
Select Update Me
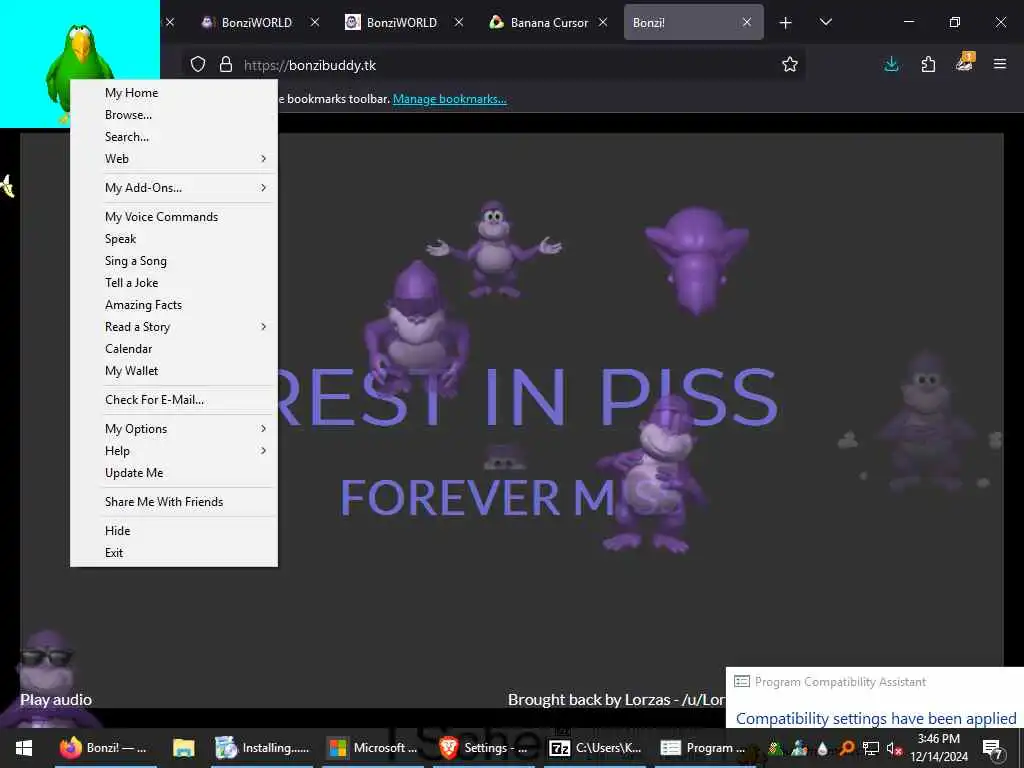pyautogui.click(x=174, y=473)
